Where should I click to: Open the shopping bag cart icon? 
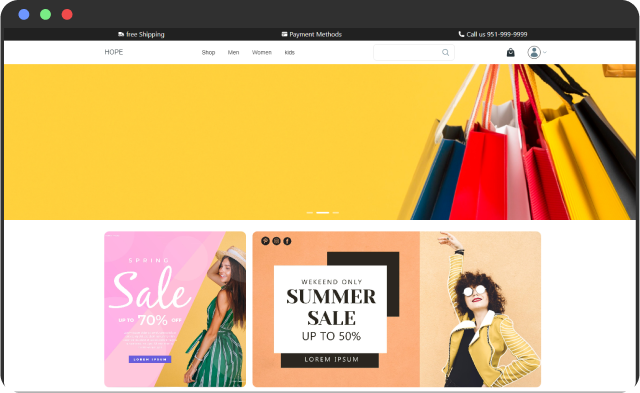pyautogui.click(x=510, y=52)
